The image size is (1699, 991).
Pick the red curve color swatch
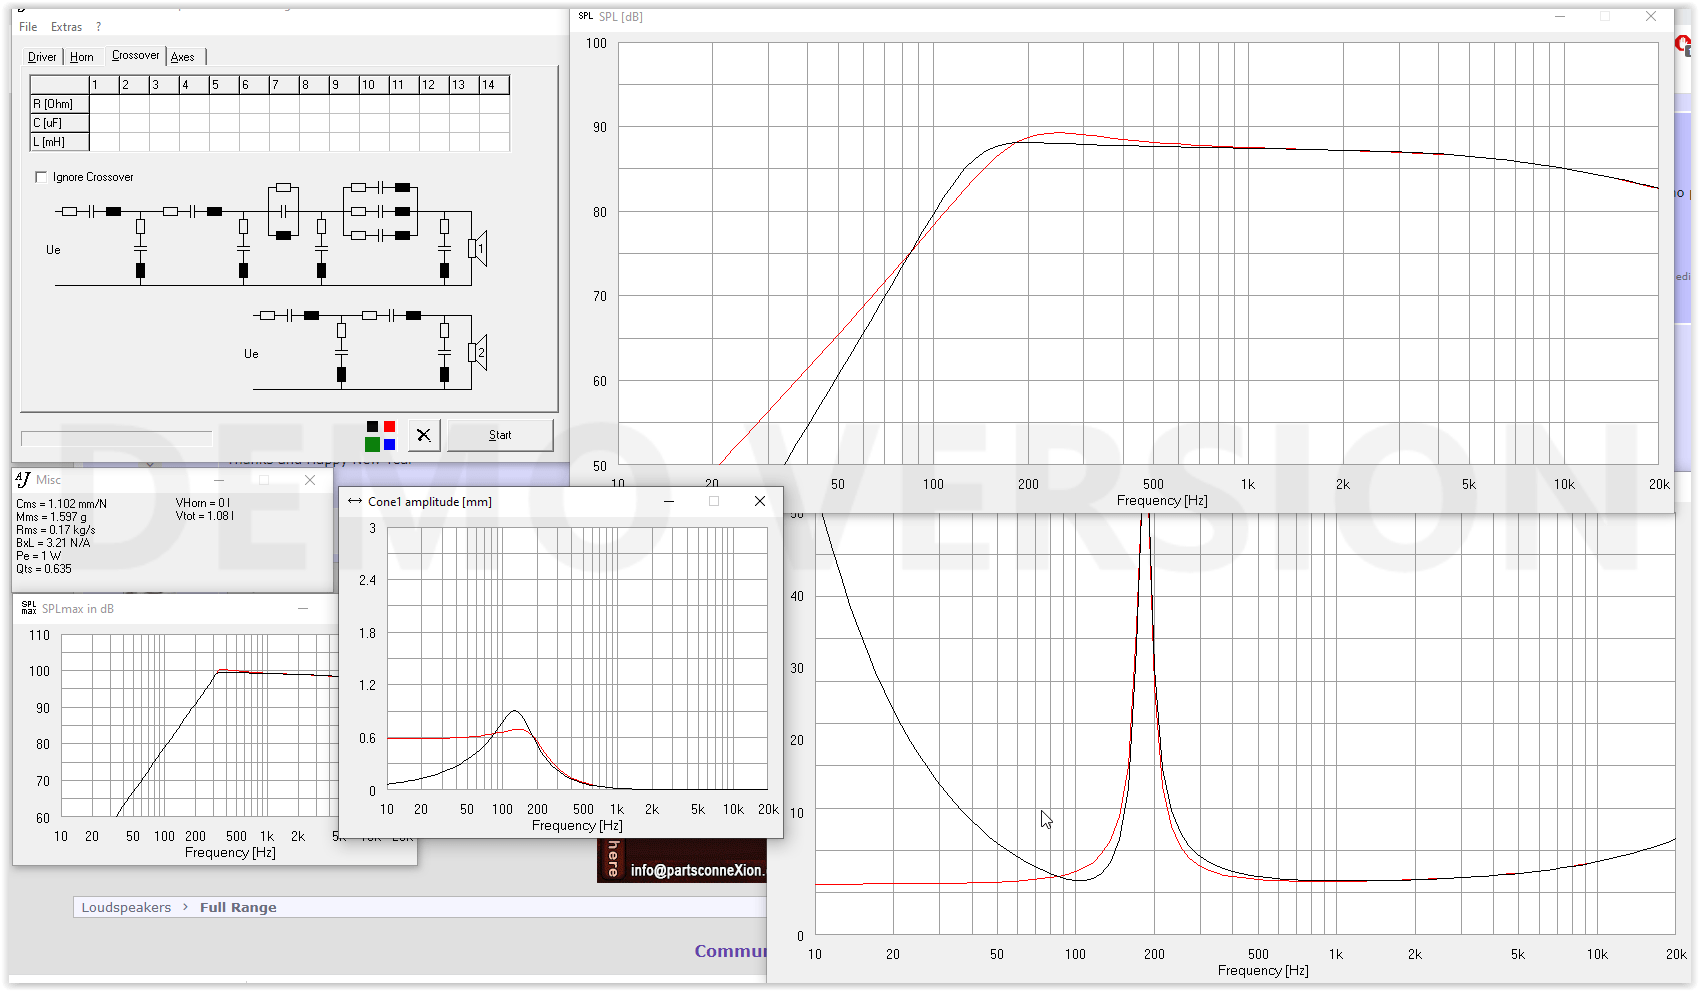point(390,427)
